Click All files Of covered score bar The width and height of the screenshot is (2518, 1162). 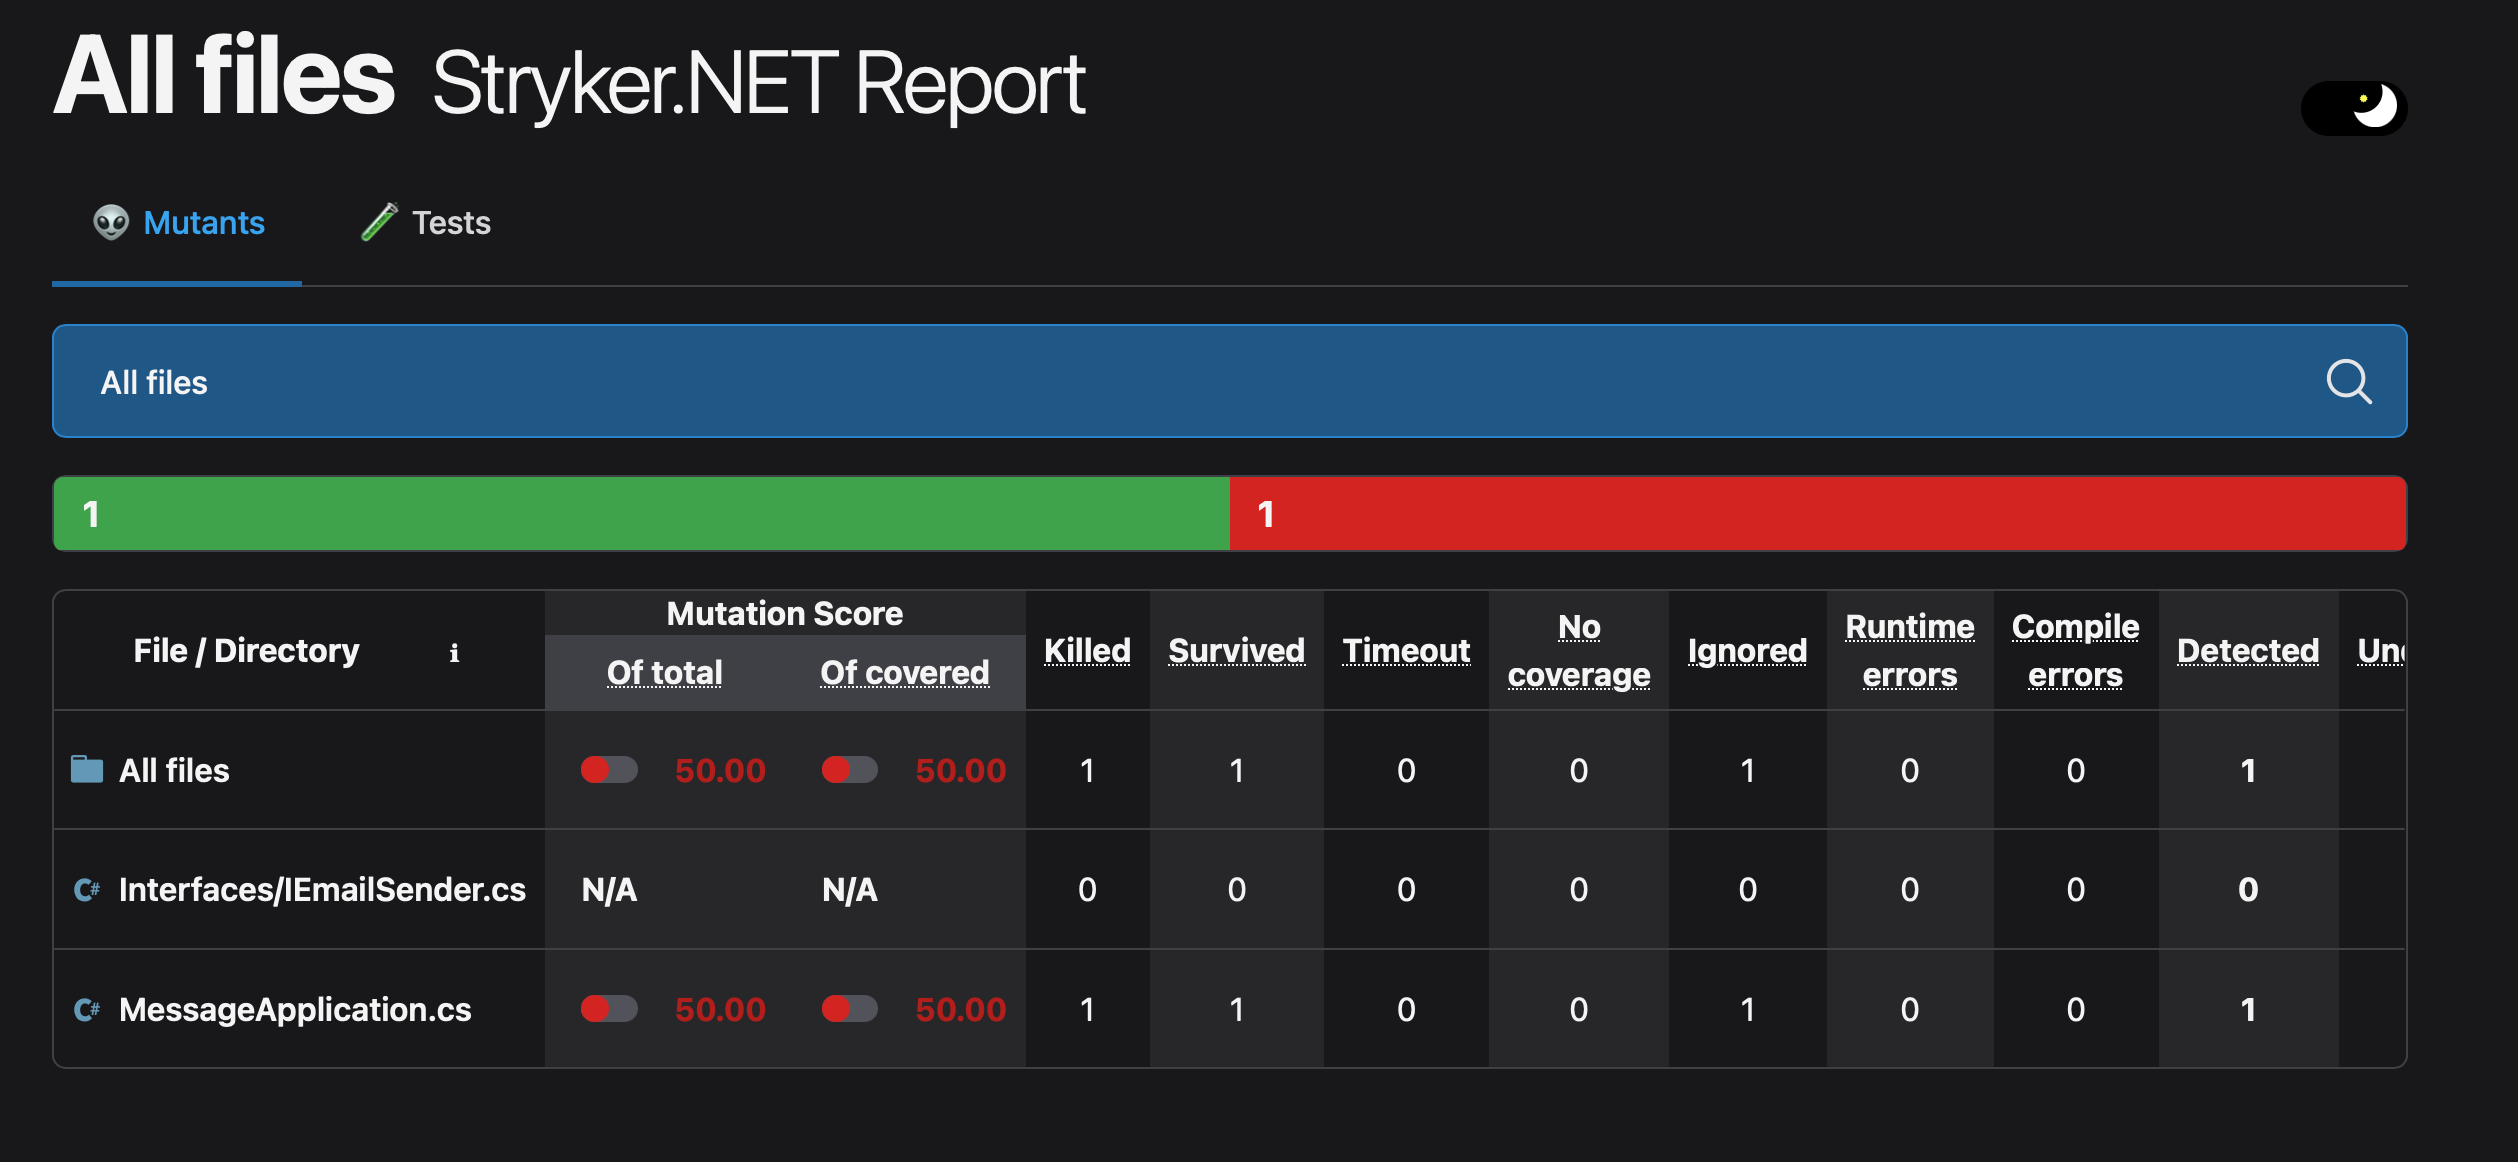tap(849, 769)
